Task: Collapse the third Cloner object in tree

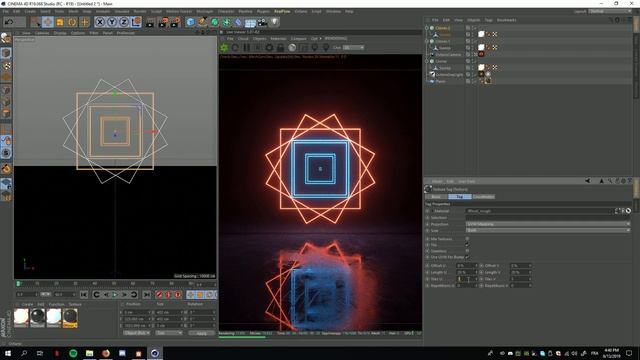Action: pyautogui.click(x=427, y=61)
